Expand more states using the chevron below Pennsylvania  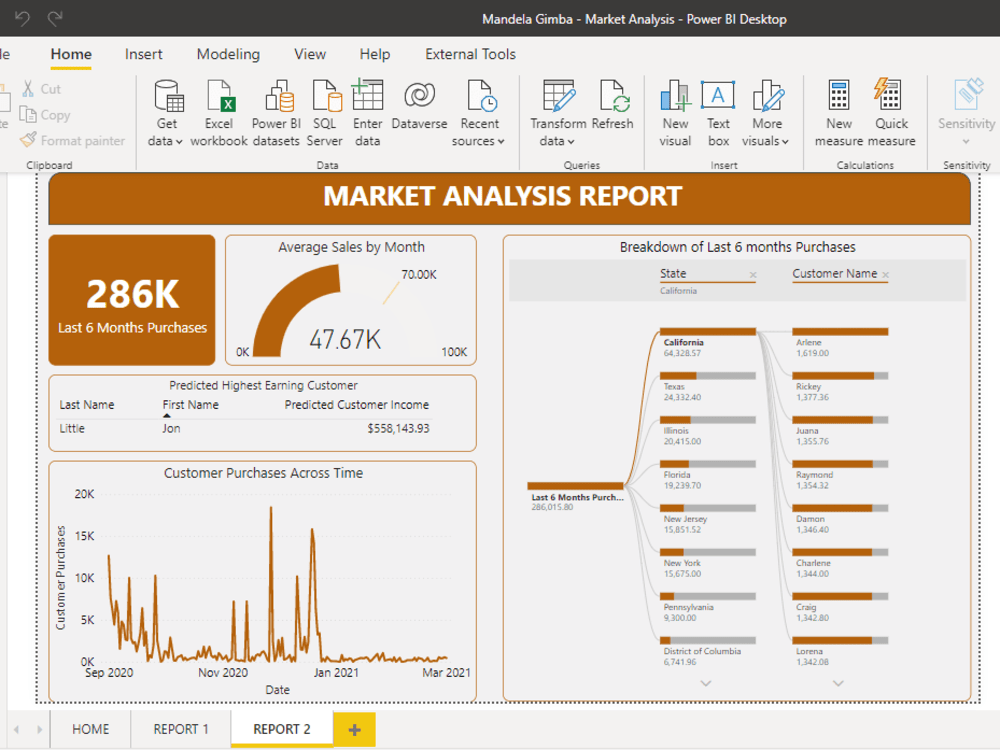(706, 682)
